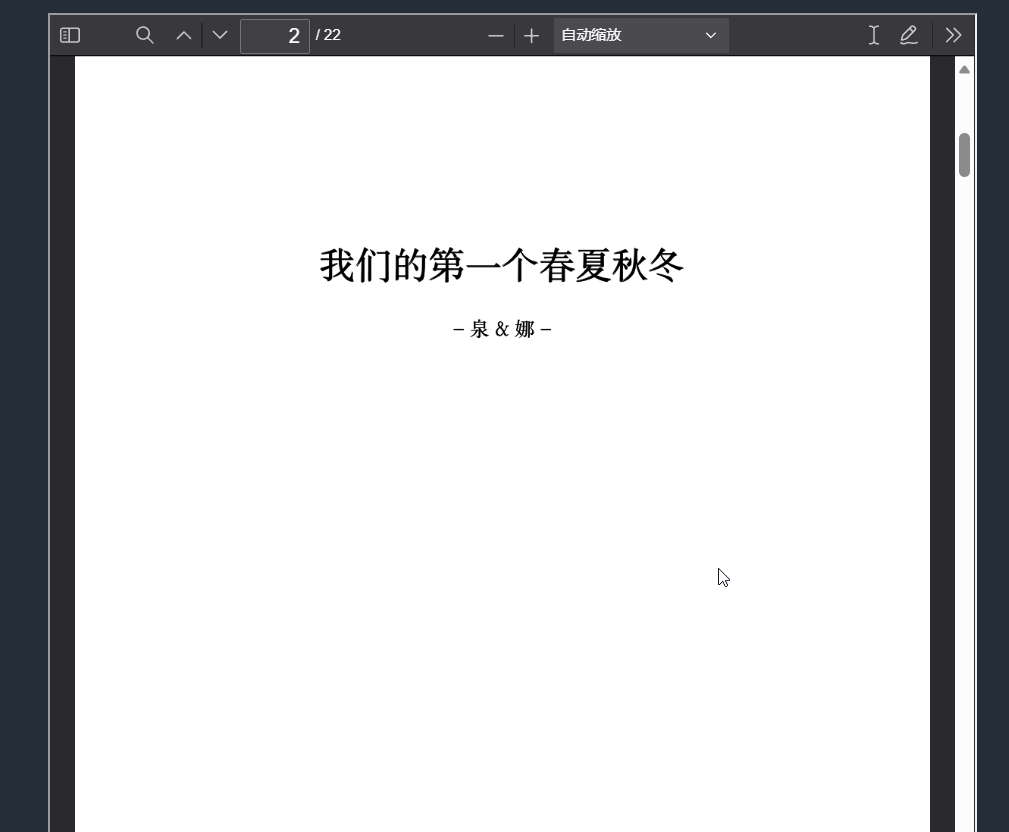
Task: Click the scrollbar up arrow
Action: [963, 68]
